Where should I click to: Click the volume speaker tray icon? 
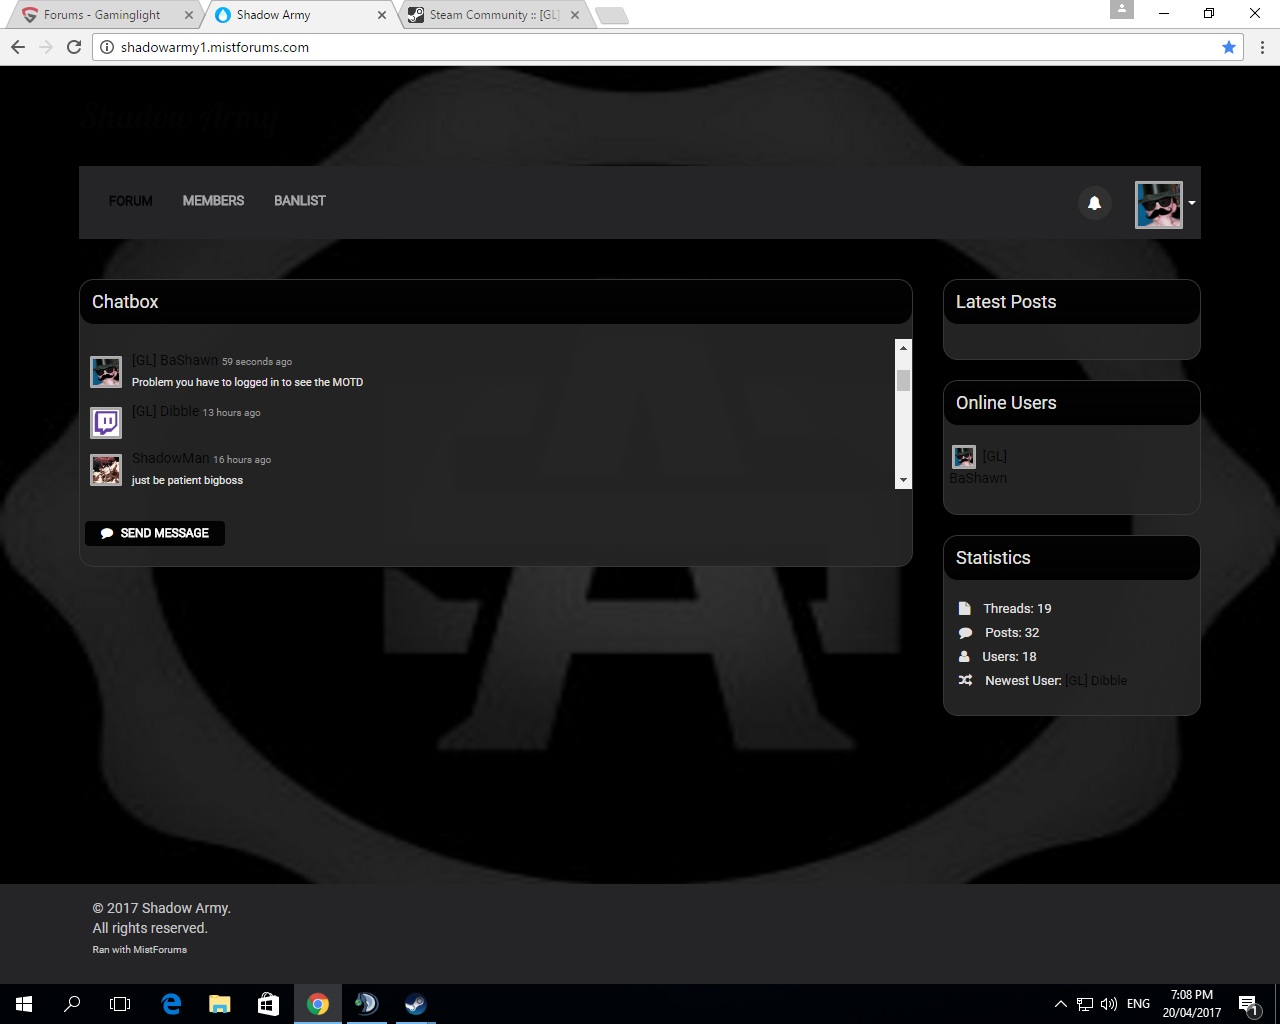pyautogui.click(x=1109, y=1004)
